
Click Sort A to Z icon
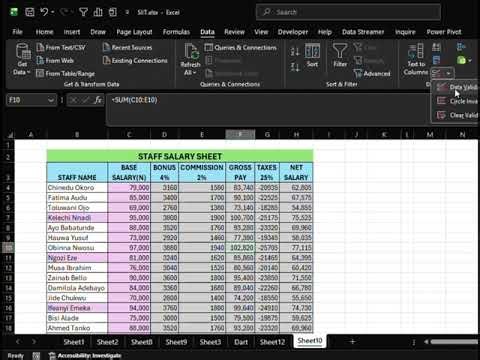(x=295, y=52)
